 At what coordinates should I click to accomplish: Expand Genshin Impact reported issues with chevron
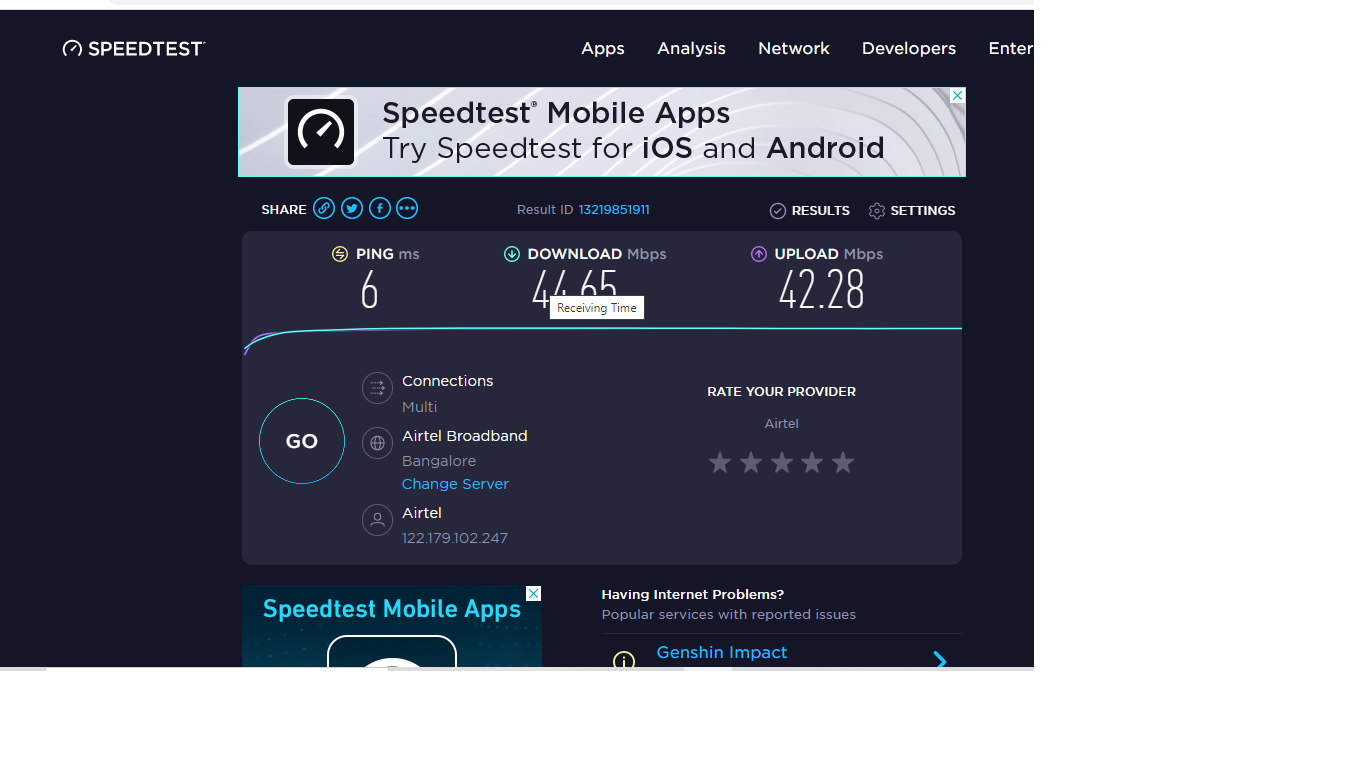pos(939,661)
